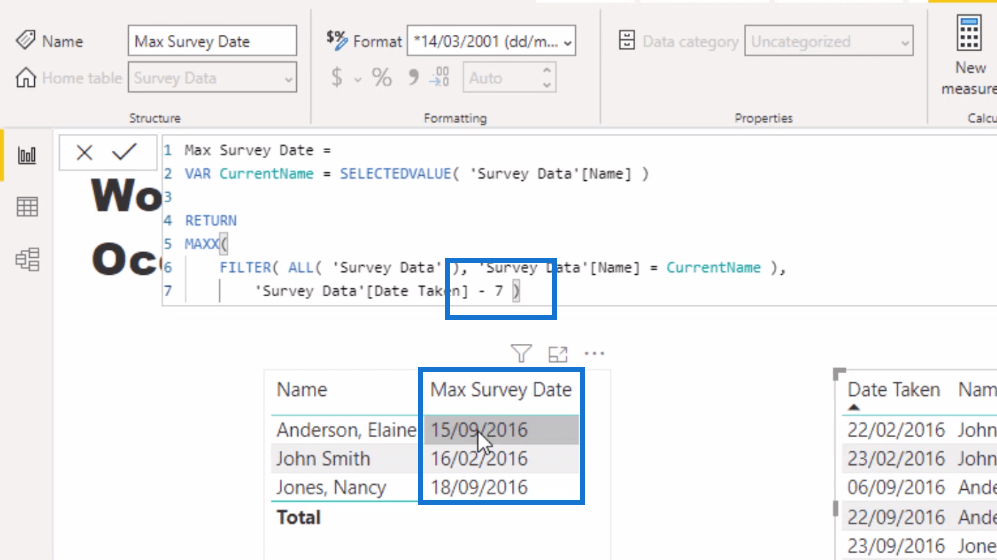Click the Name tag icon
The image size is (997, 560).
[25, 40]
